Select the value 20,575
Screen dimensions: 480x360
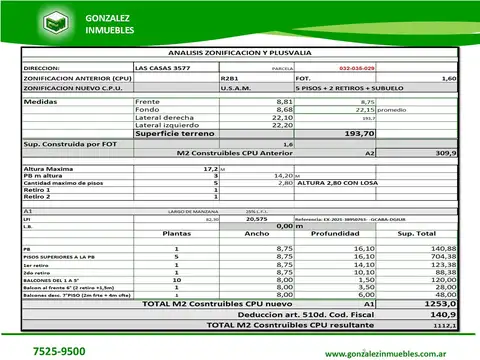coord(257,219)
